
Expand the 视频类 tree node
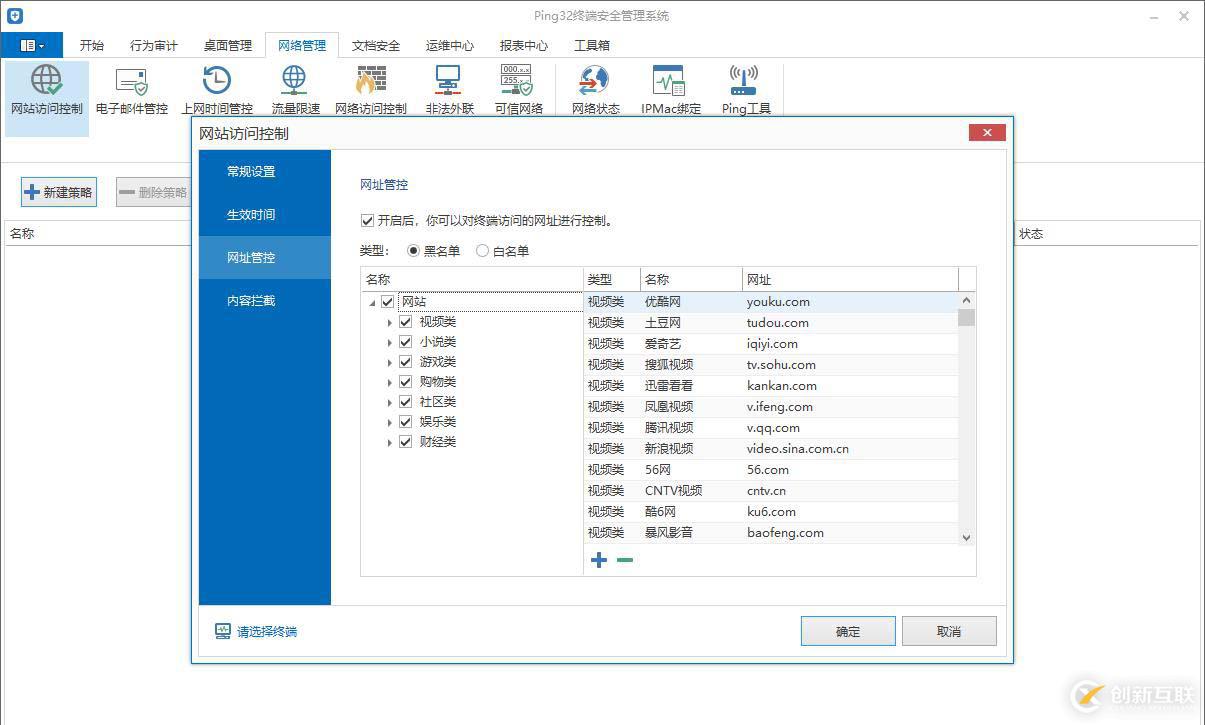click(x=389, y=322)
